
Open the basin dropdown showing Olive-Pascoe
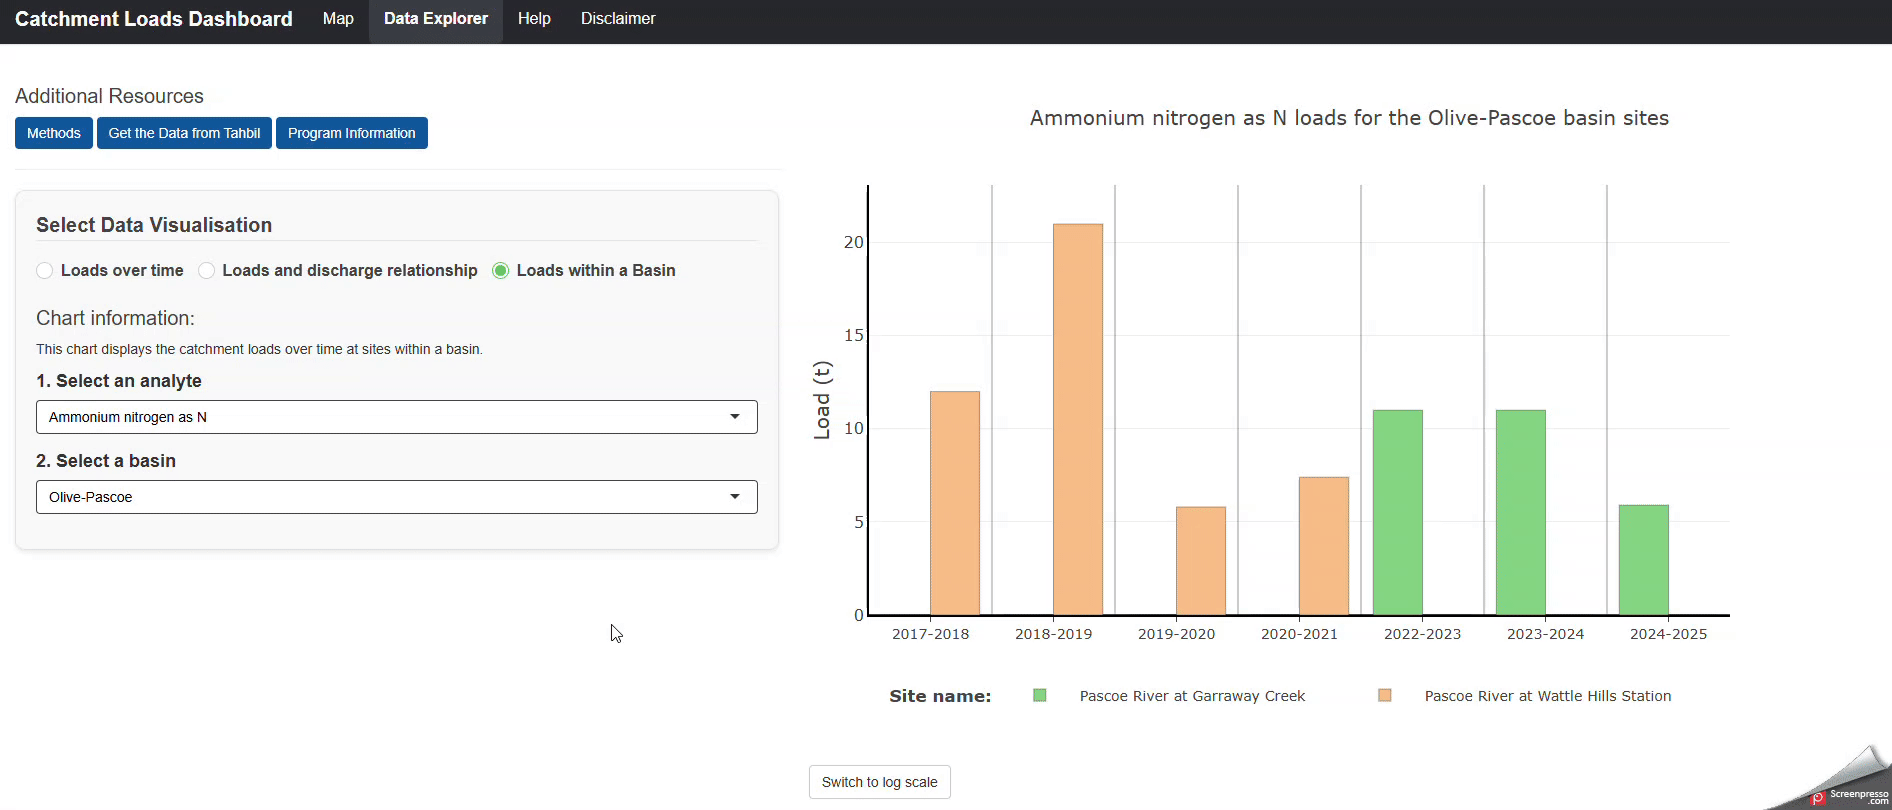[x=396, y=497]
